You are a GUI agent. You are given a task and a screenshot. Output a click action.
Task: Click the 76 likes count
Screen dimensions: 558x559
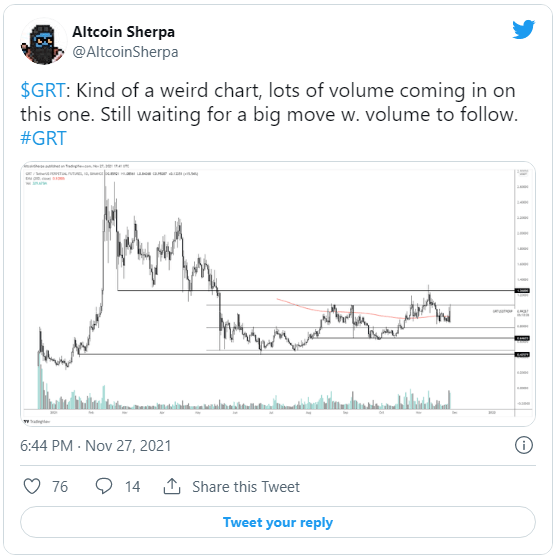click(60, 487)
